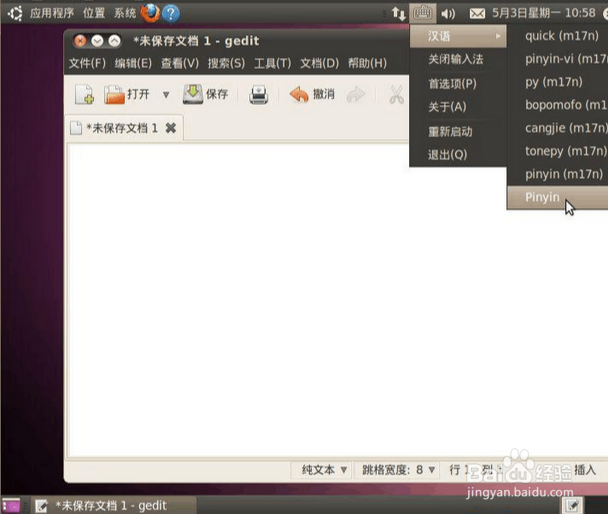
Task: Open the Help (帮助) menu
Action: click(367, 63)
